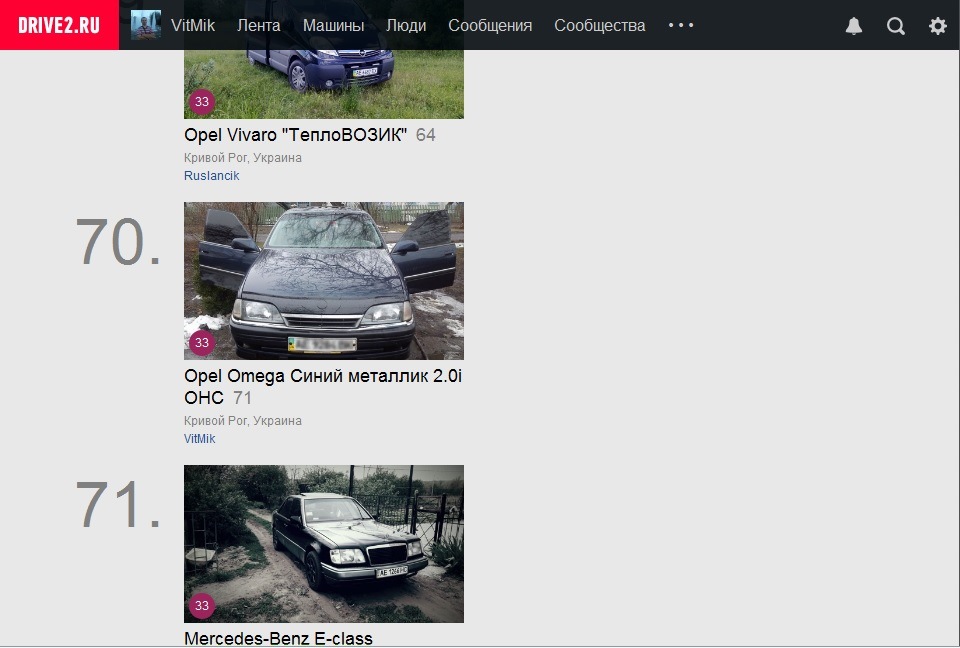960x648 pixels.
Task: Click the 33 badge on Opel Vivaro photo
Action: [x=202, y=102]
